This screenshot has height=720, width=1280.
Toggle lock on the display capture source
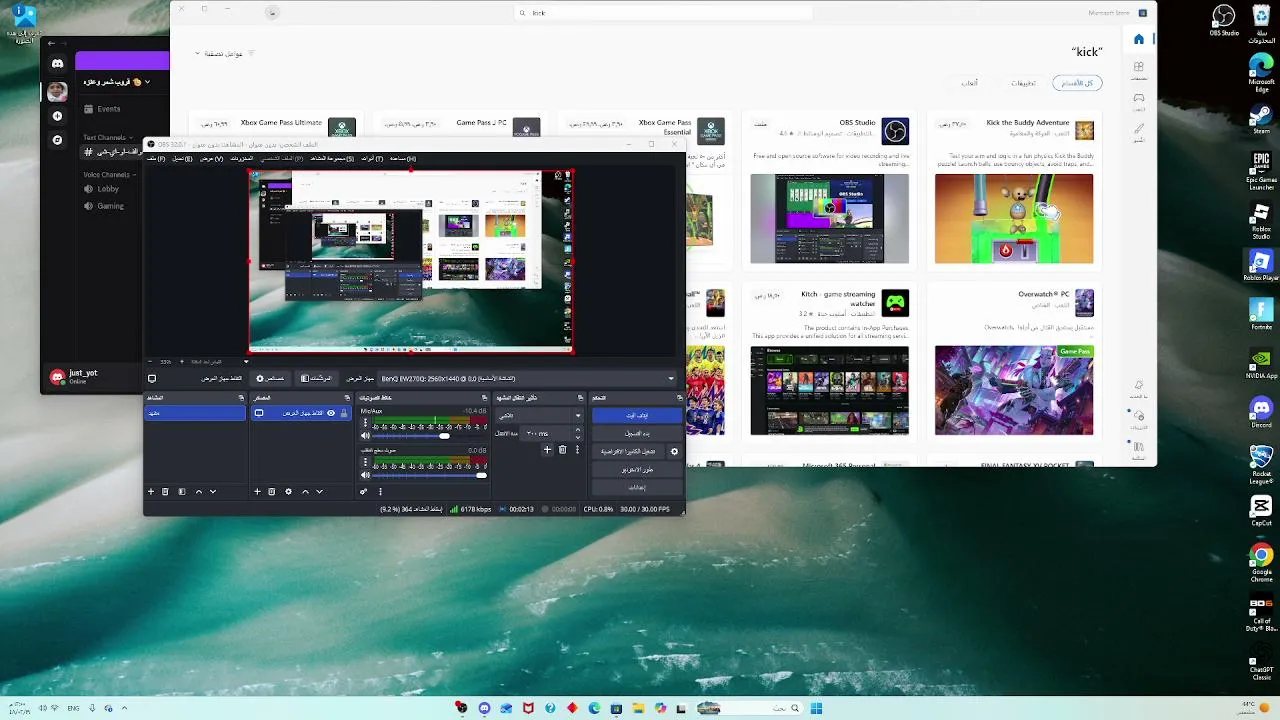[344, 413]
